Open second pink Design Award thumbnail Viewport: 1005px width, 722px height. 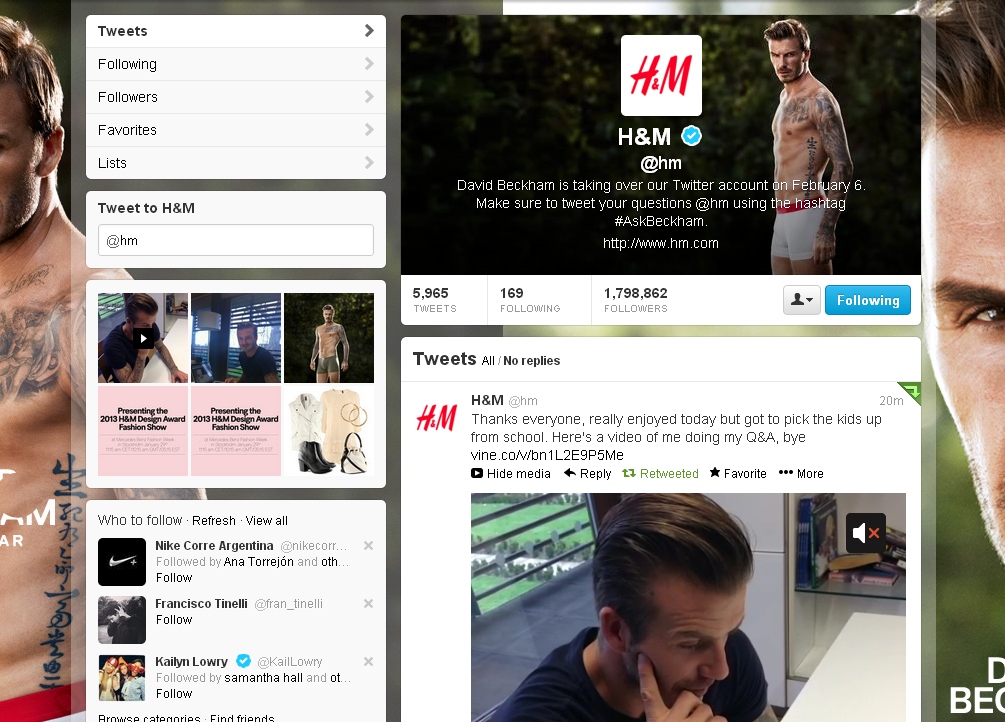pos(236,431)
